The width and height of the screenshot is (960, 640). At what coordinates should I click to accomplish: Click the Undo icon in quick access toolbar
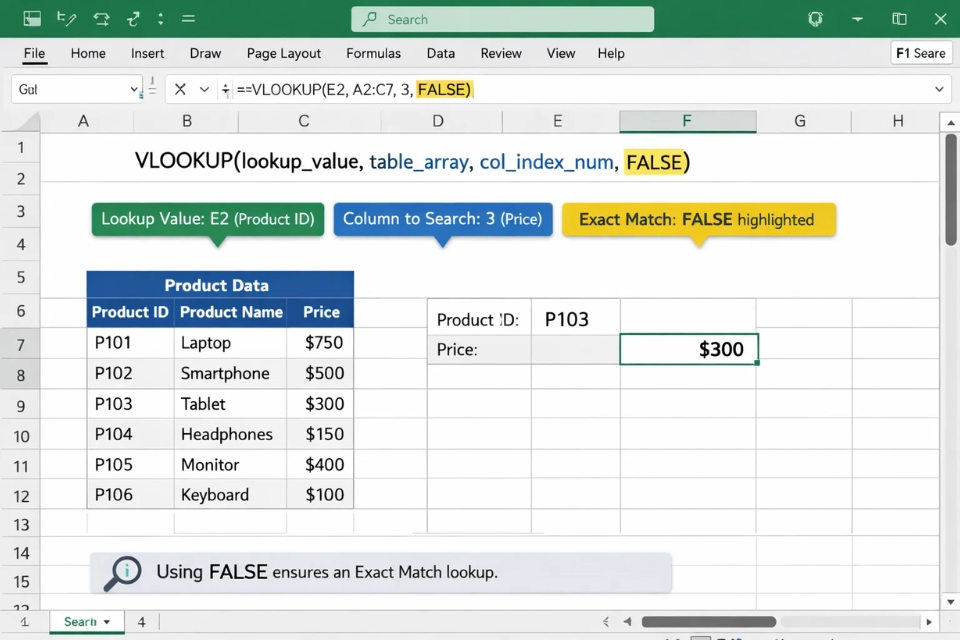103,18
